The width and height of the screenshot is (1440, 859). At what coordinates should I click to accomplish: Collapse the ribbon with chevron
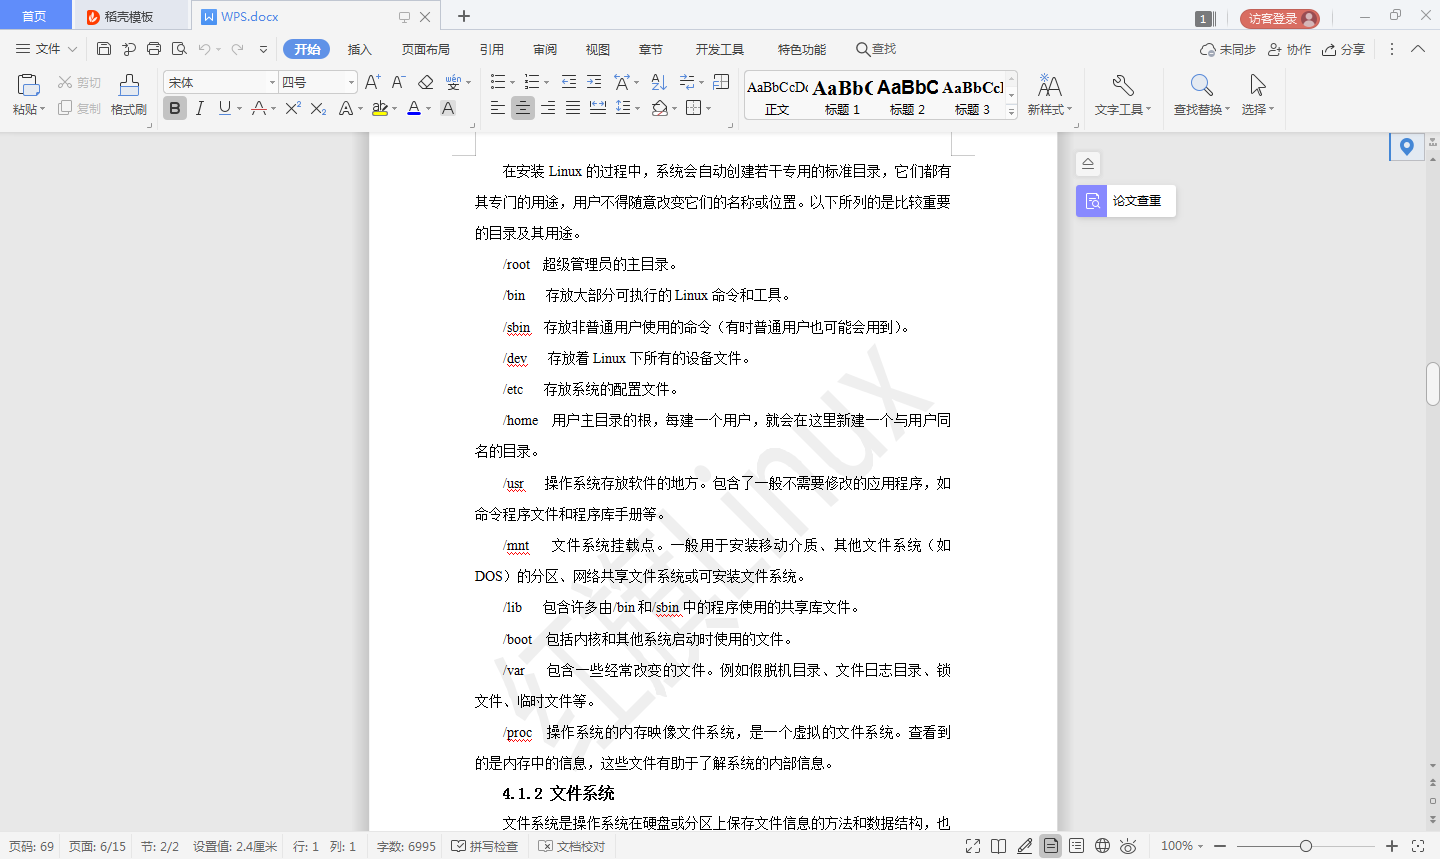click(1418, 49)
